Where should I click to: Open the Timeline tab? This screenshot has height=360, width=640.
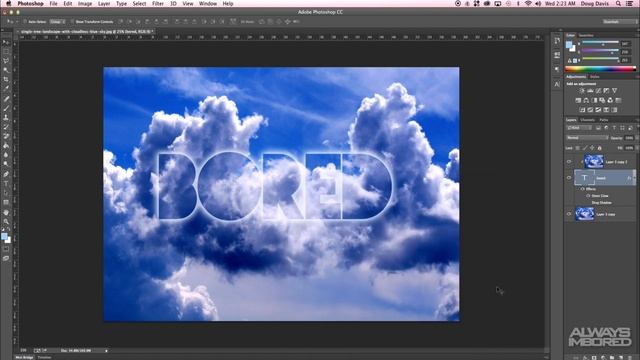(44, 357)
